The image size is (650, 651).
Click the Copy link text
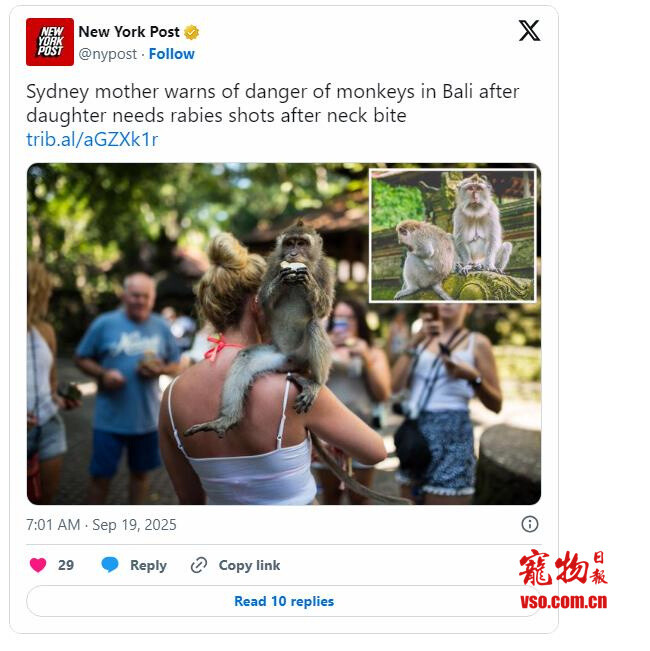[249, 565]
